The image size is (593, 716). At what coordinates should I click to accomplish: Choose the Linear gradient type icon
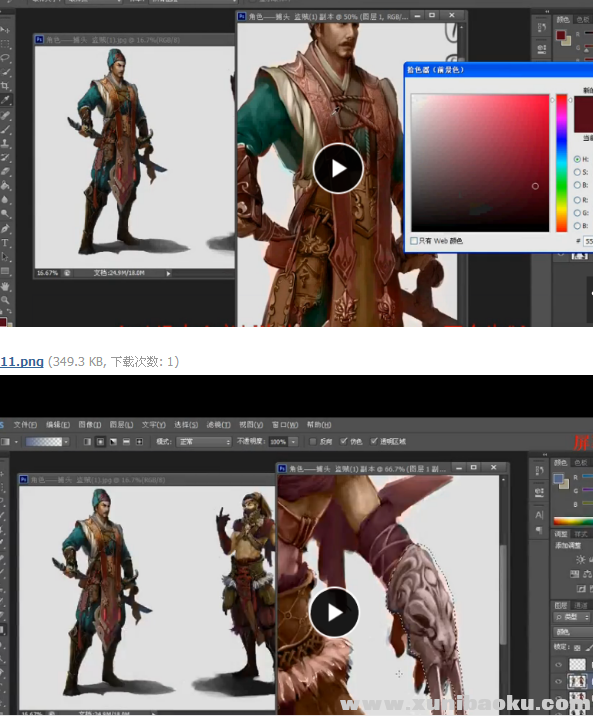point(87,442)
